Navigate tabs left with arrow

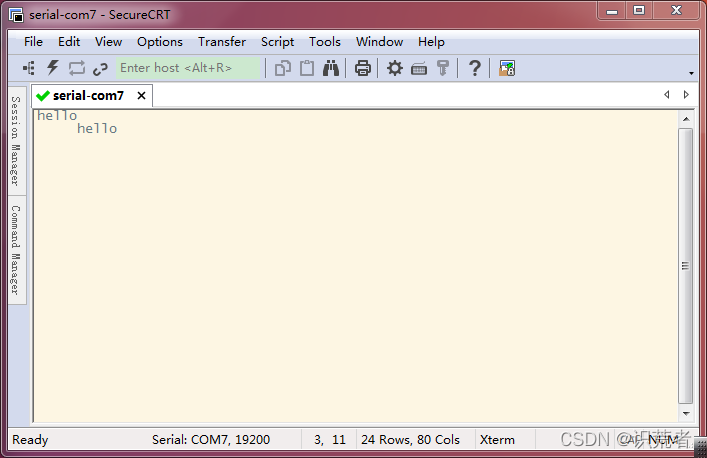click(666, 95)
